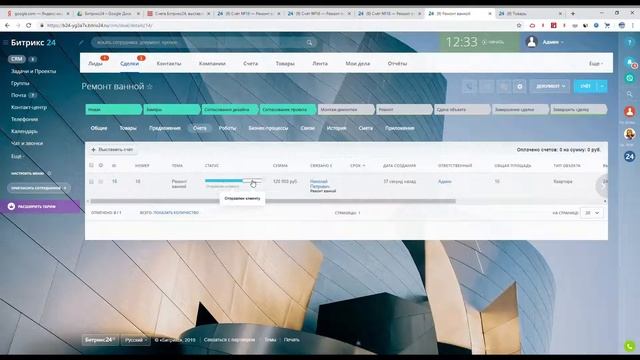The image size is (640, 360).
Task: Open the Лиды tab in CRM menu
Action: [x=95, y=64]
